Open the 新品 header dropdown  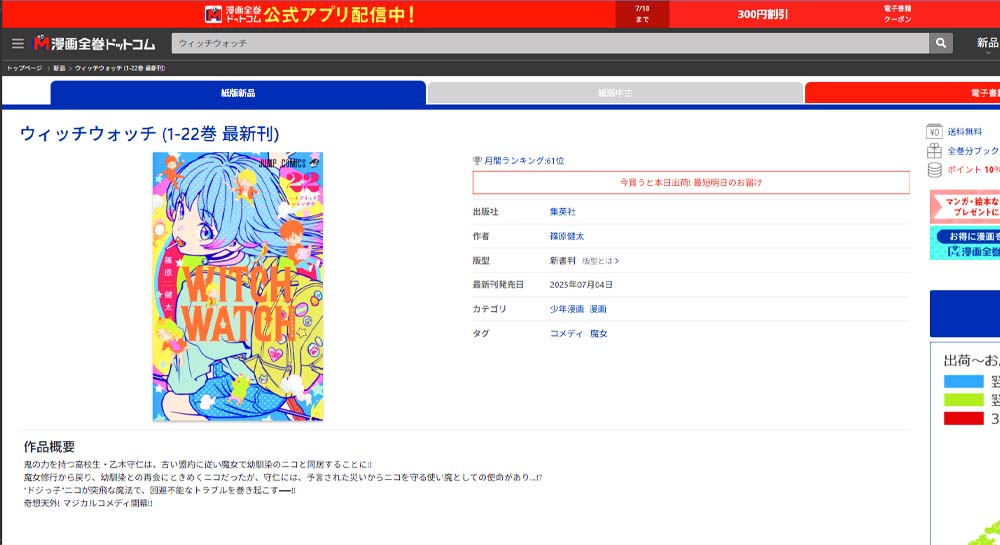987,44
